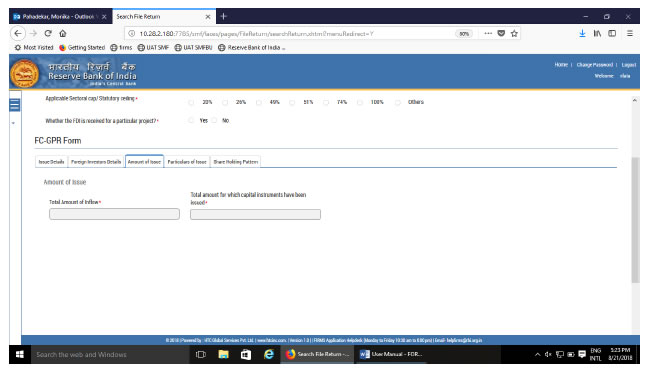The width and height of the screenshot is (649, 373).
Task: Click the Total Amount of Inflow field
Action: (x=114, y=214)
